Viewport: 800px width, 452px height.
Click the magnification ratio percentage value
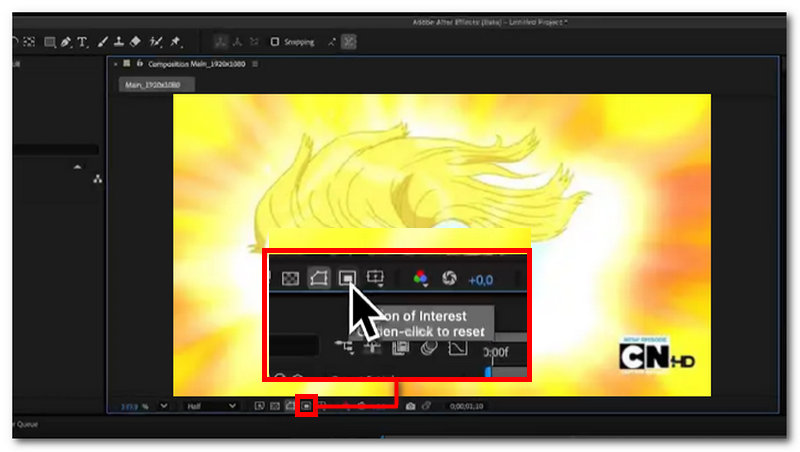tap(135, 407)
